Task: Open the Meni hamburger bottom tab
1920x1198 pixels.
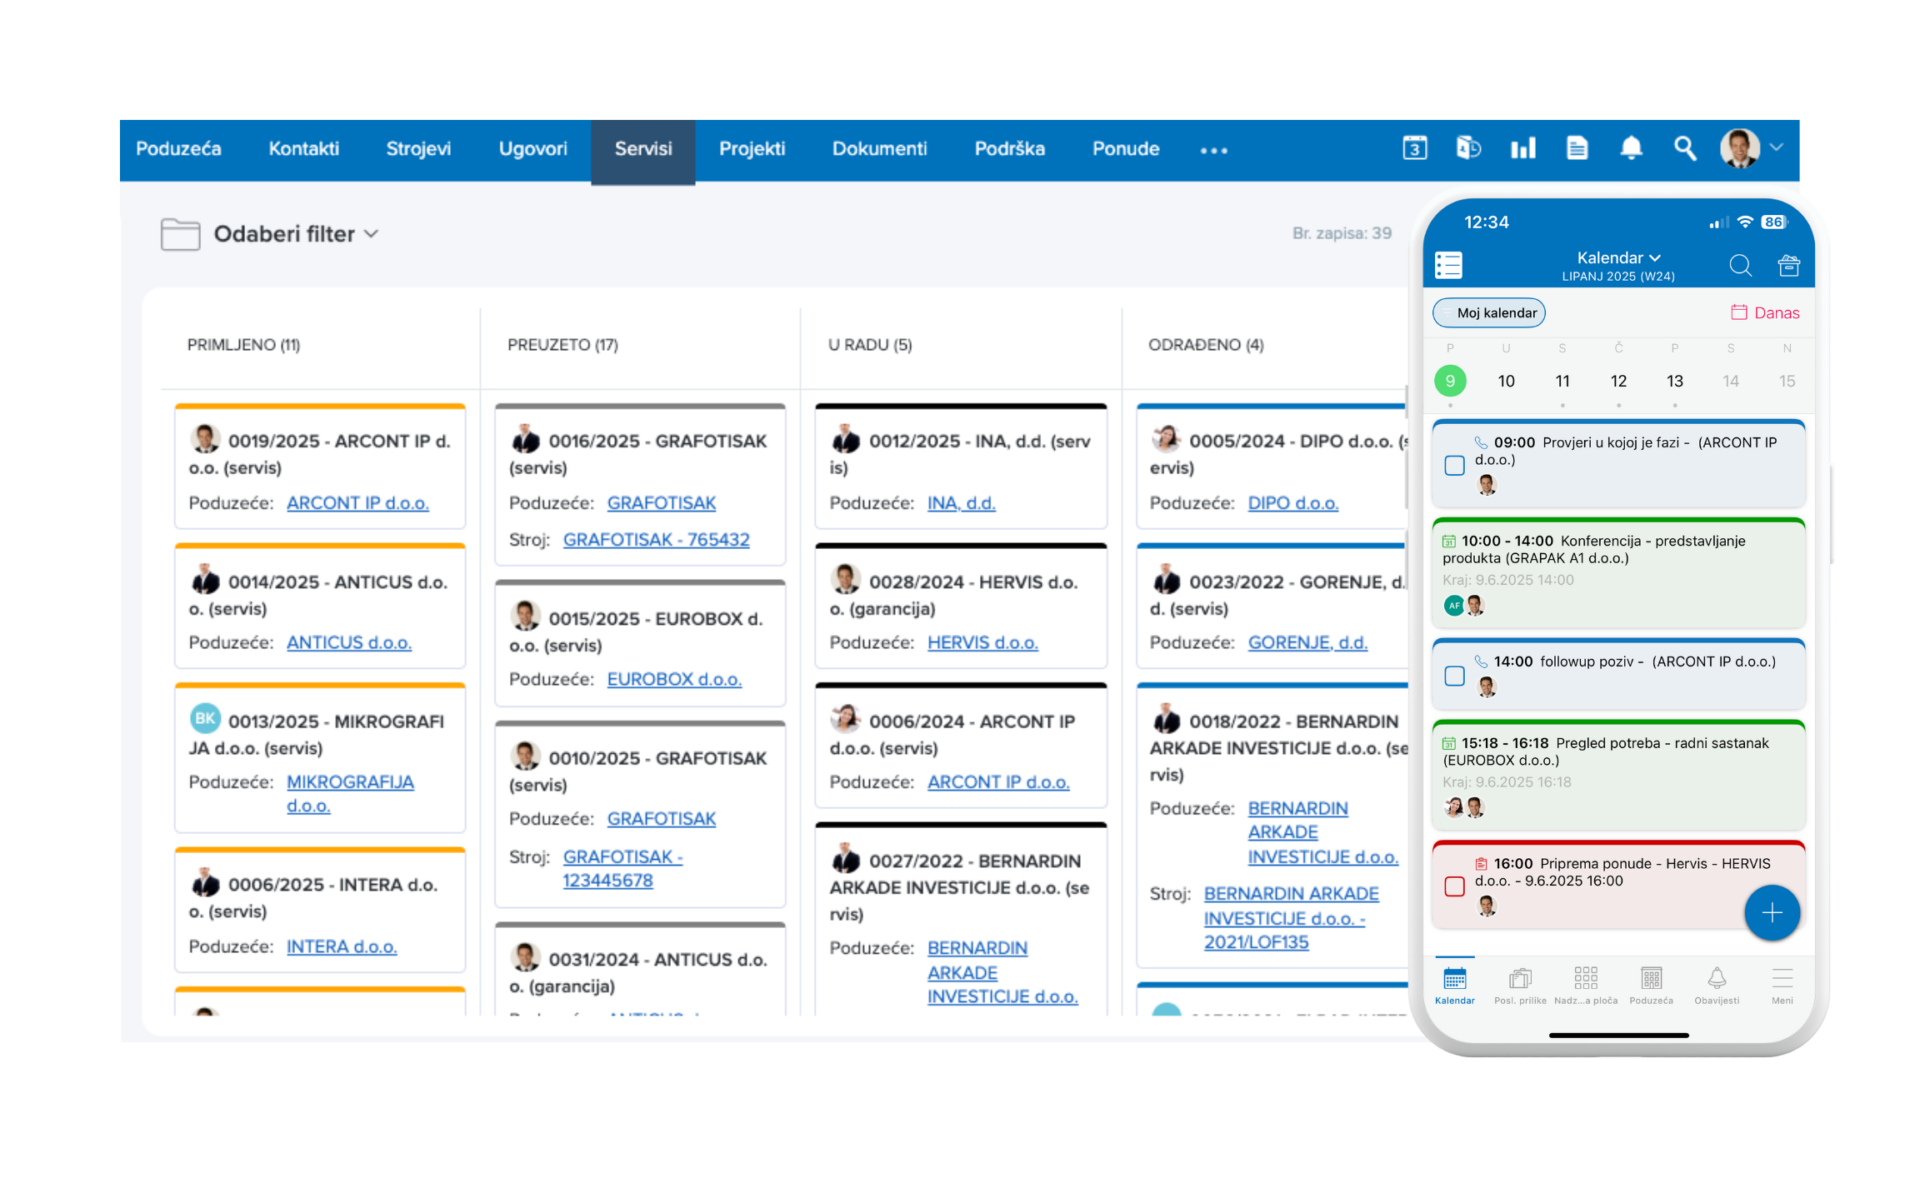Action: click(x=1782, y=985)
